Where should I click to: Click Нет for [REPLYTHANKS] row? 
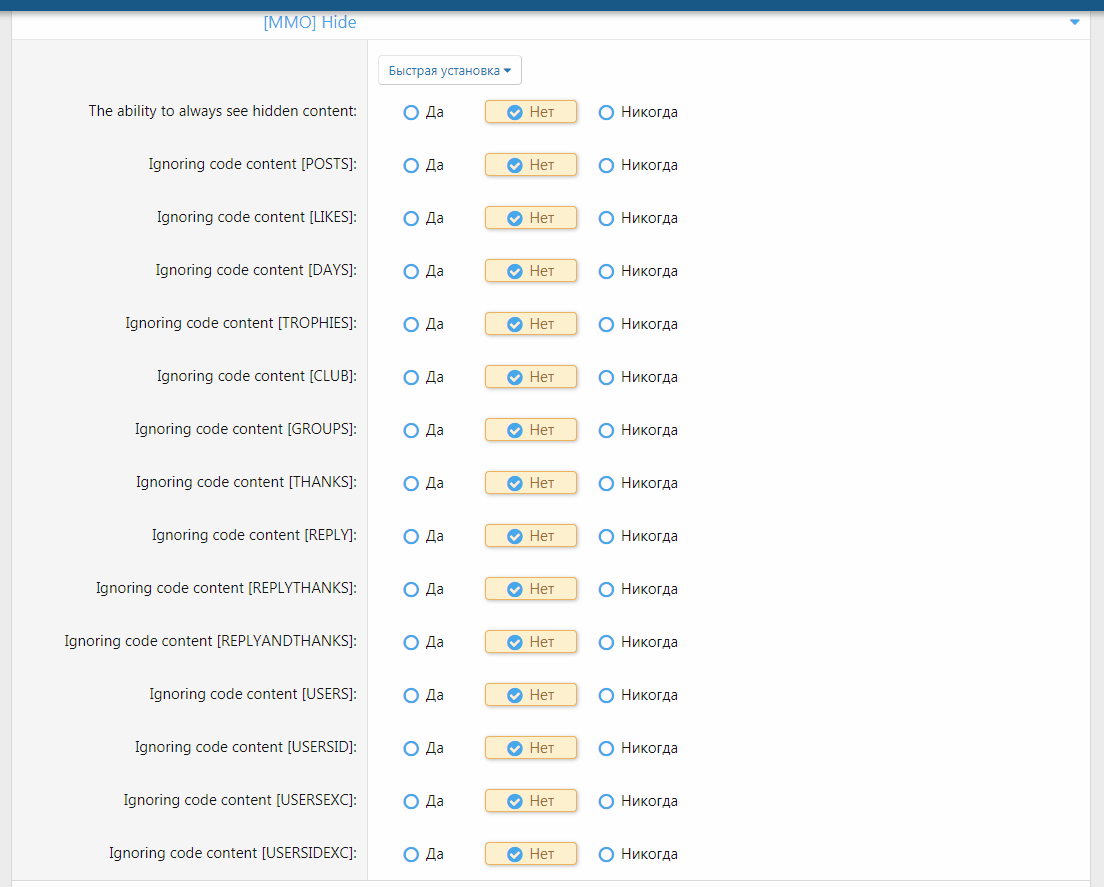point(530,589)
